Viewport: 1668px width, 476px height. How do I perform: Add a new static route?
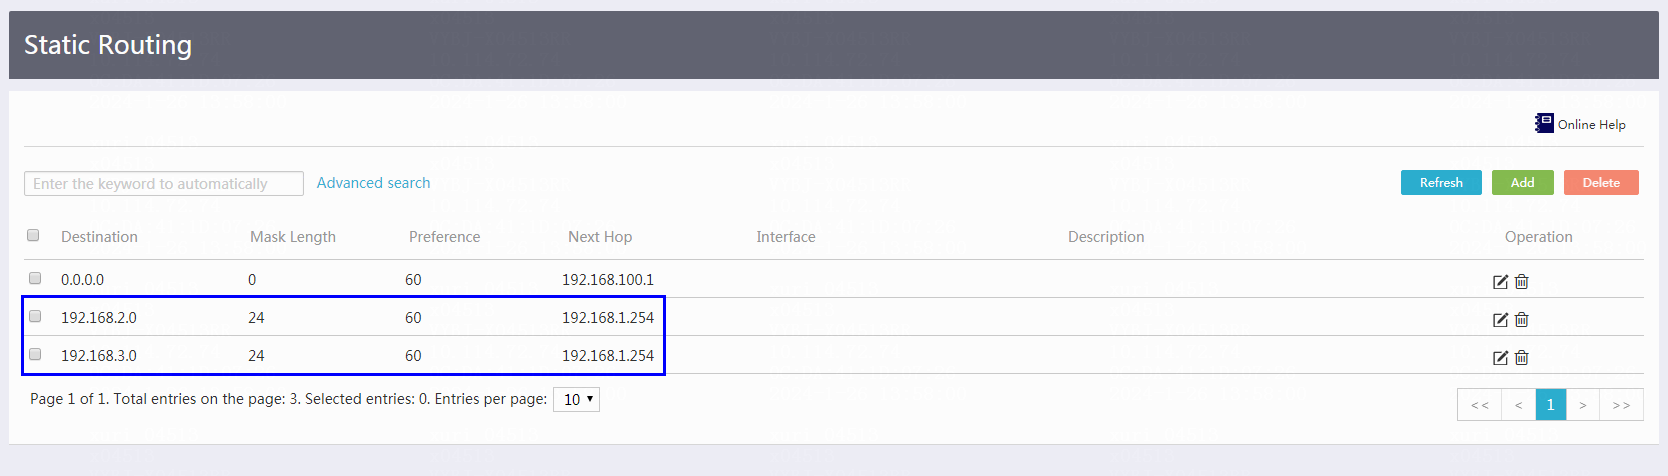[x=1522, y=182]
